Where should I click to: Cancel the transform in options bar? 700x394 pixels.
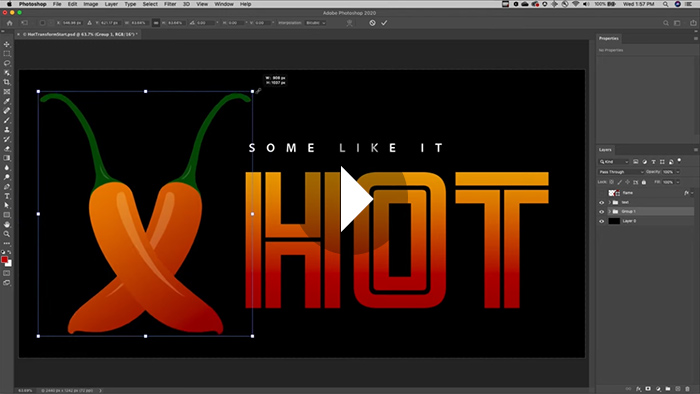(372, 23)
